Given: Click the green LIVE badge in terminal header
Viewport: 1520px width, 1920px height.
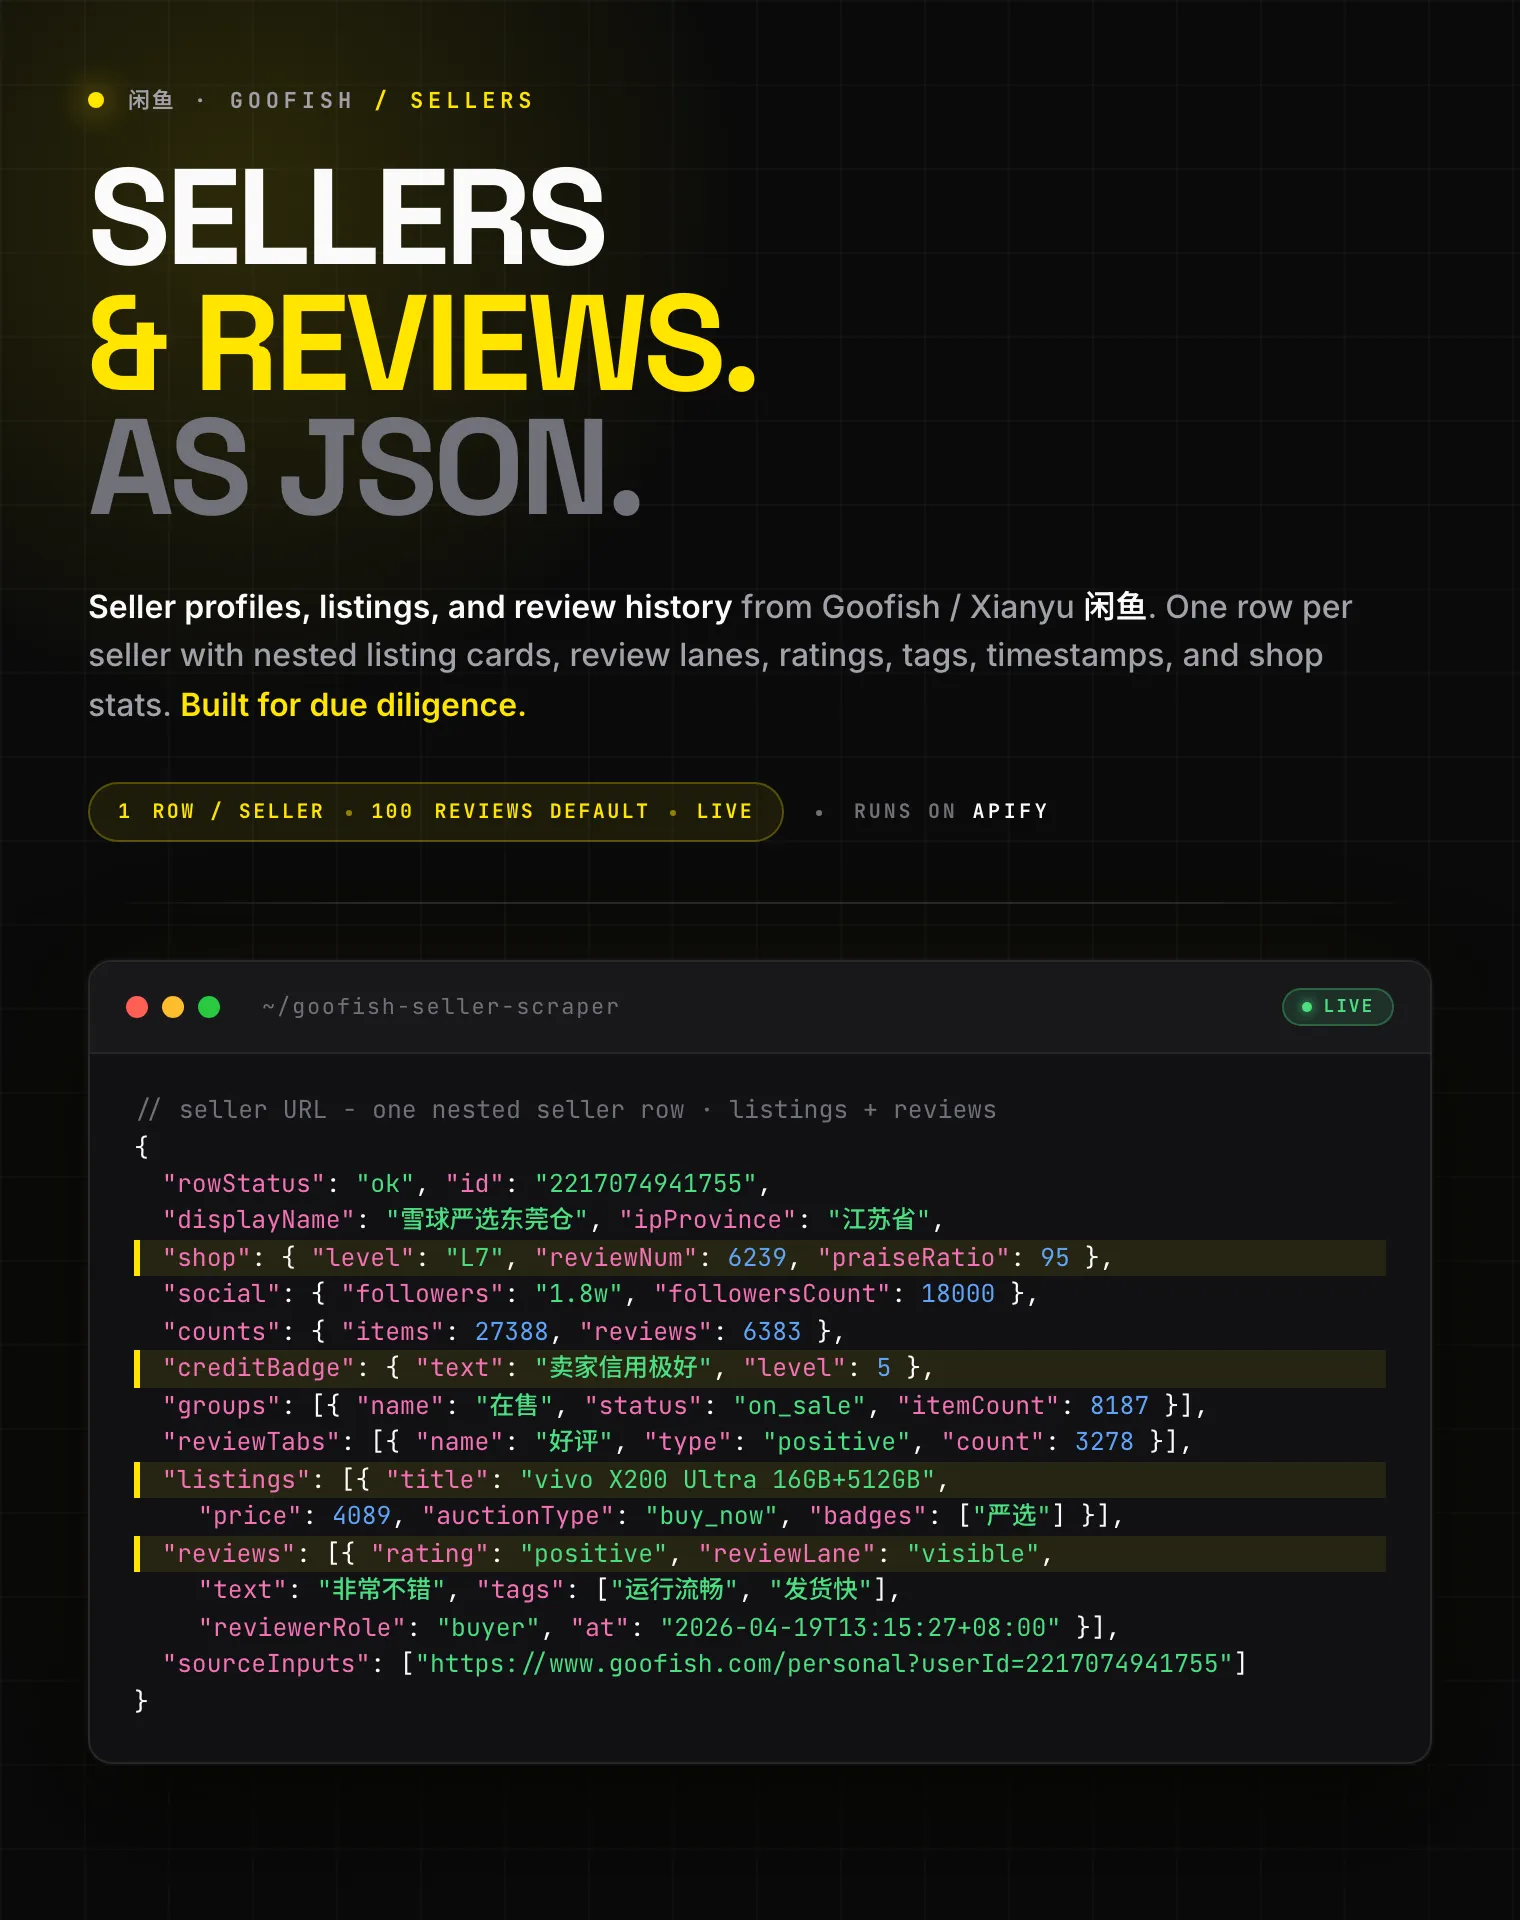Looking at the screenshot, I should tap(1337, 1006).
